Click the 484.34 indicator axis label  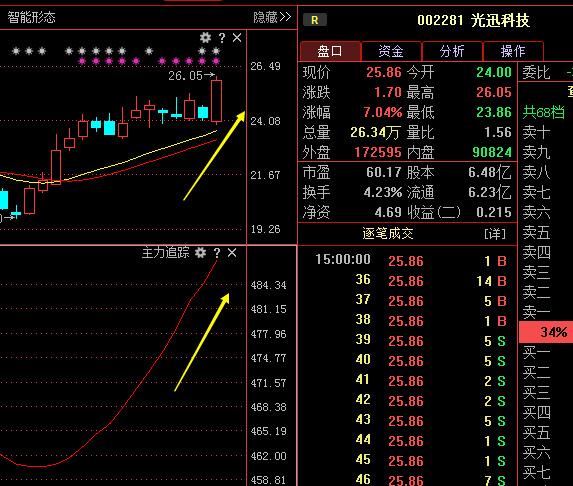[x=269, y=285]
